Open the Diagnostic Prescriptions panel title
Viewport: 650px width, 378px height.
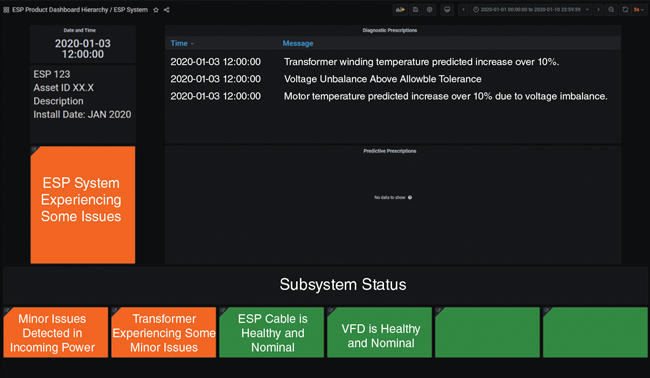390,30
